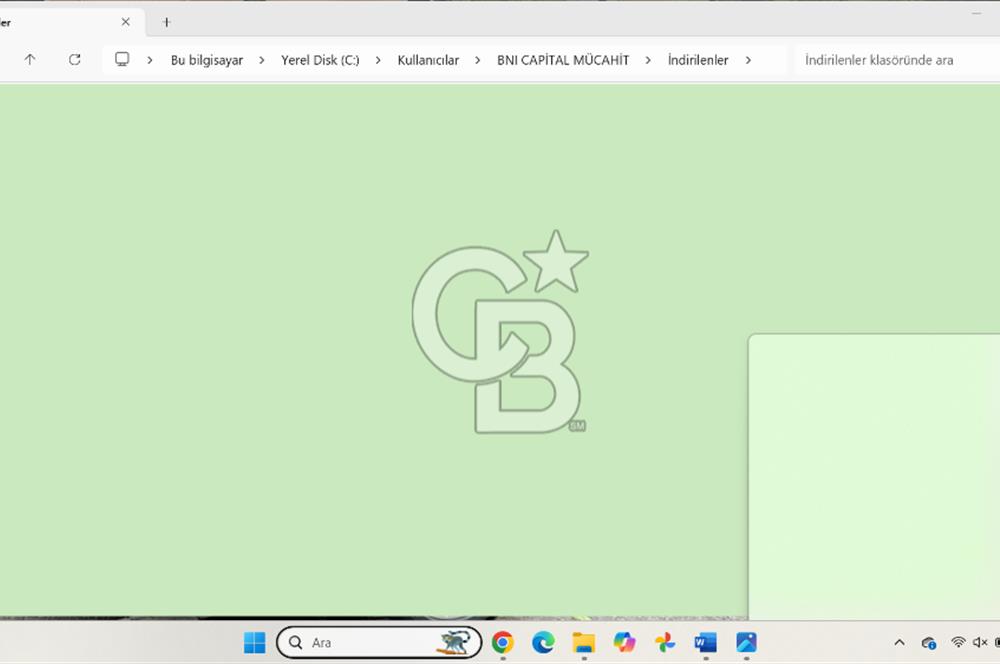Open Copilot from the taskbar
1000x664 pixels.
(625, 642)
